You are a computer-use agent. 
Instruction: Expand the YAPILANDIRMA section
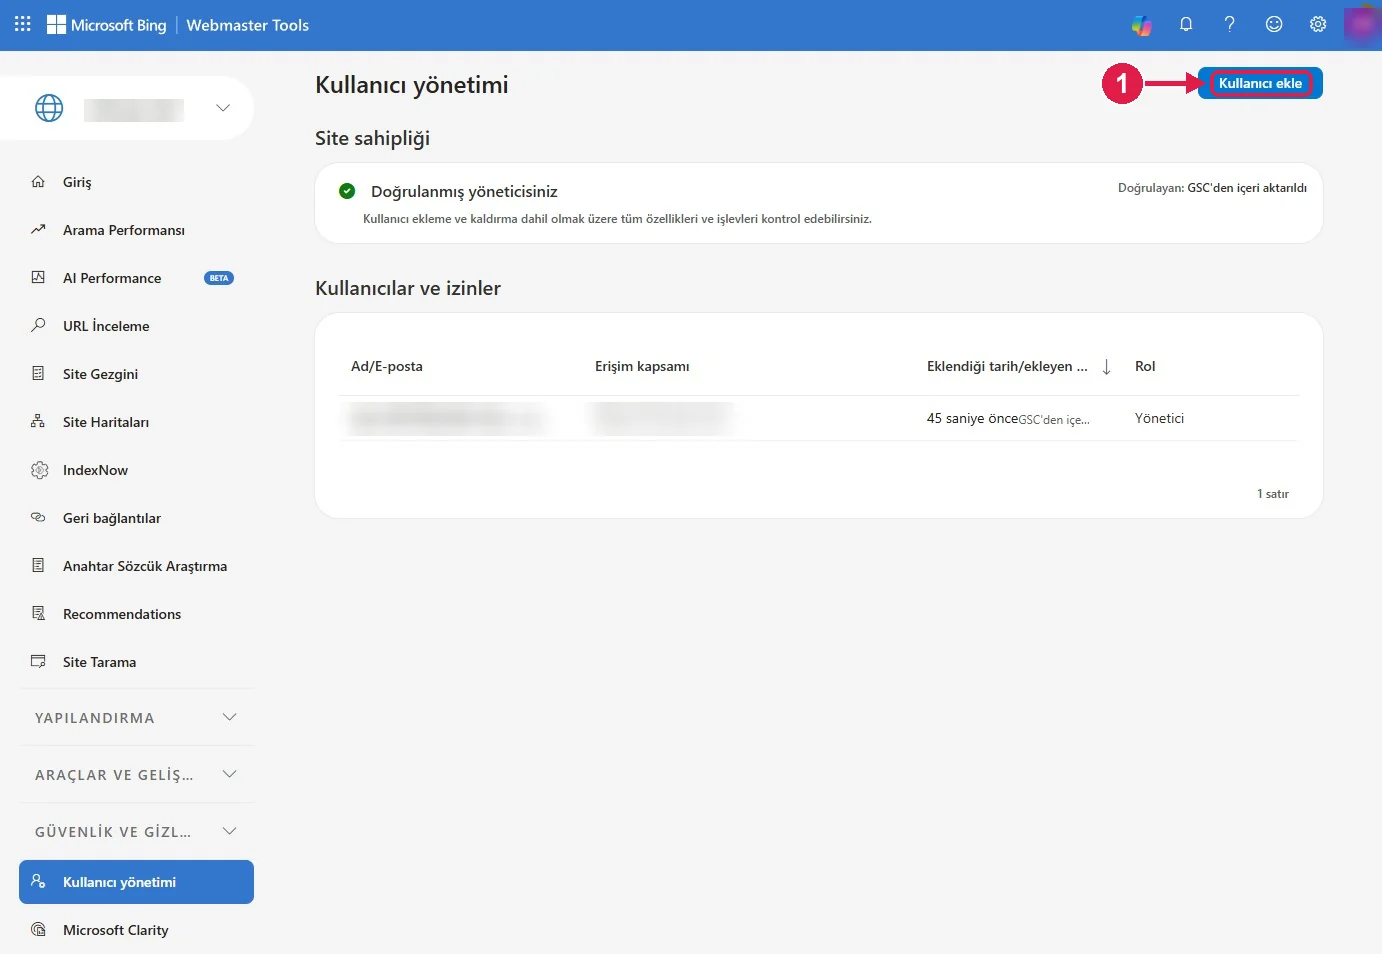[x=137, y=717]
